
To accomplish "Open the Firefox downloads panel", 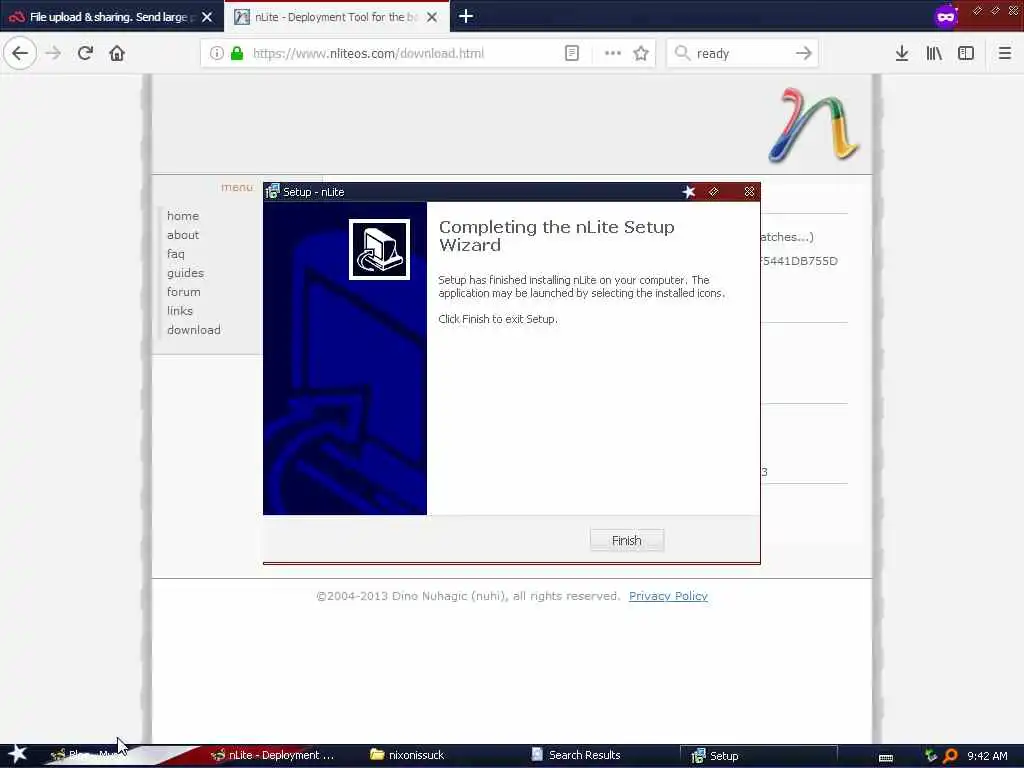I will pyautogui.click(x=902, y=54).
